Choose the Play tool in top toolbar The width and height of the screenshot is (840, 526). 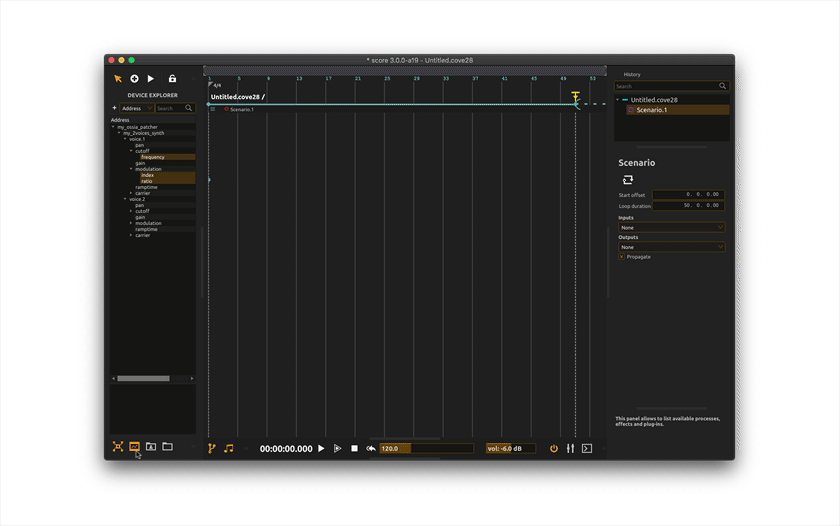(151, 79)
